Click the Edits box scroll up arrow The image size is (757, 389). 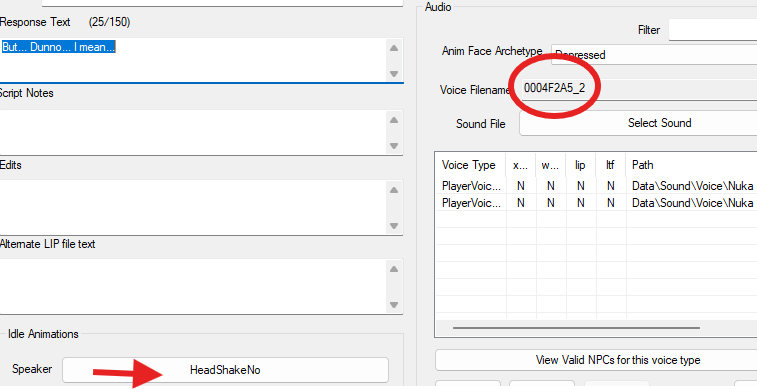tap(394, 190)
